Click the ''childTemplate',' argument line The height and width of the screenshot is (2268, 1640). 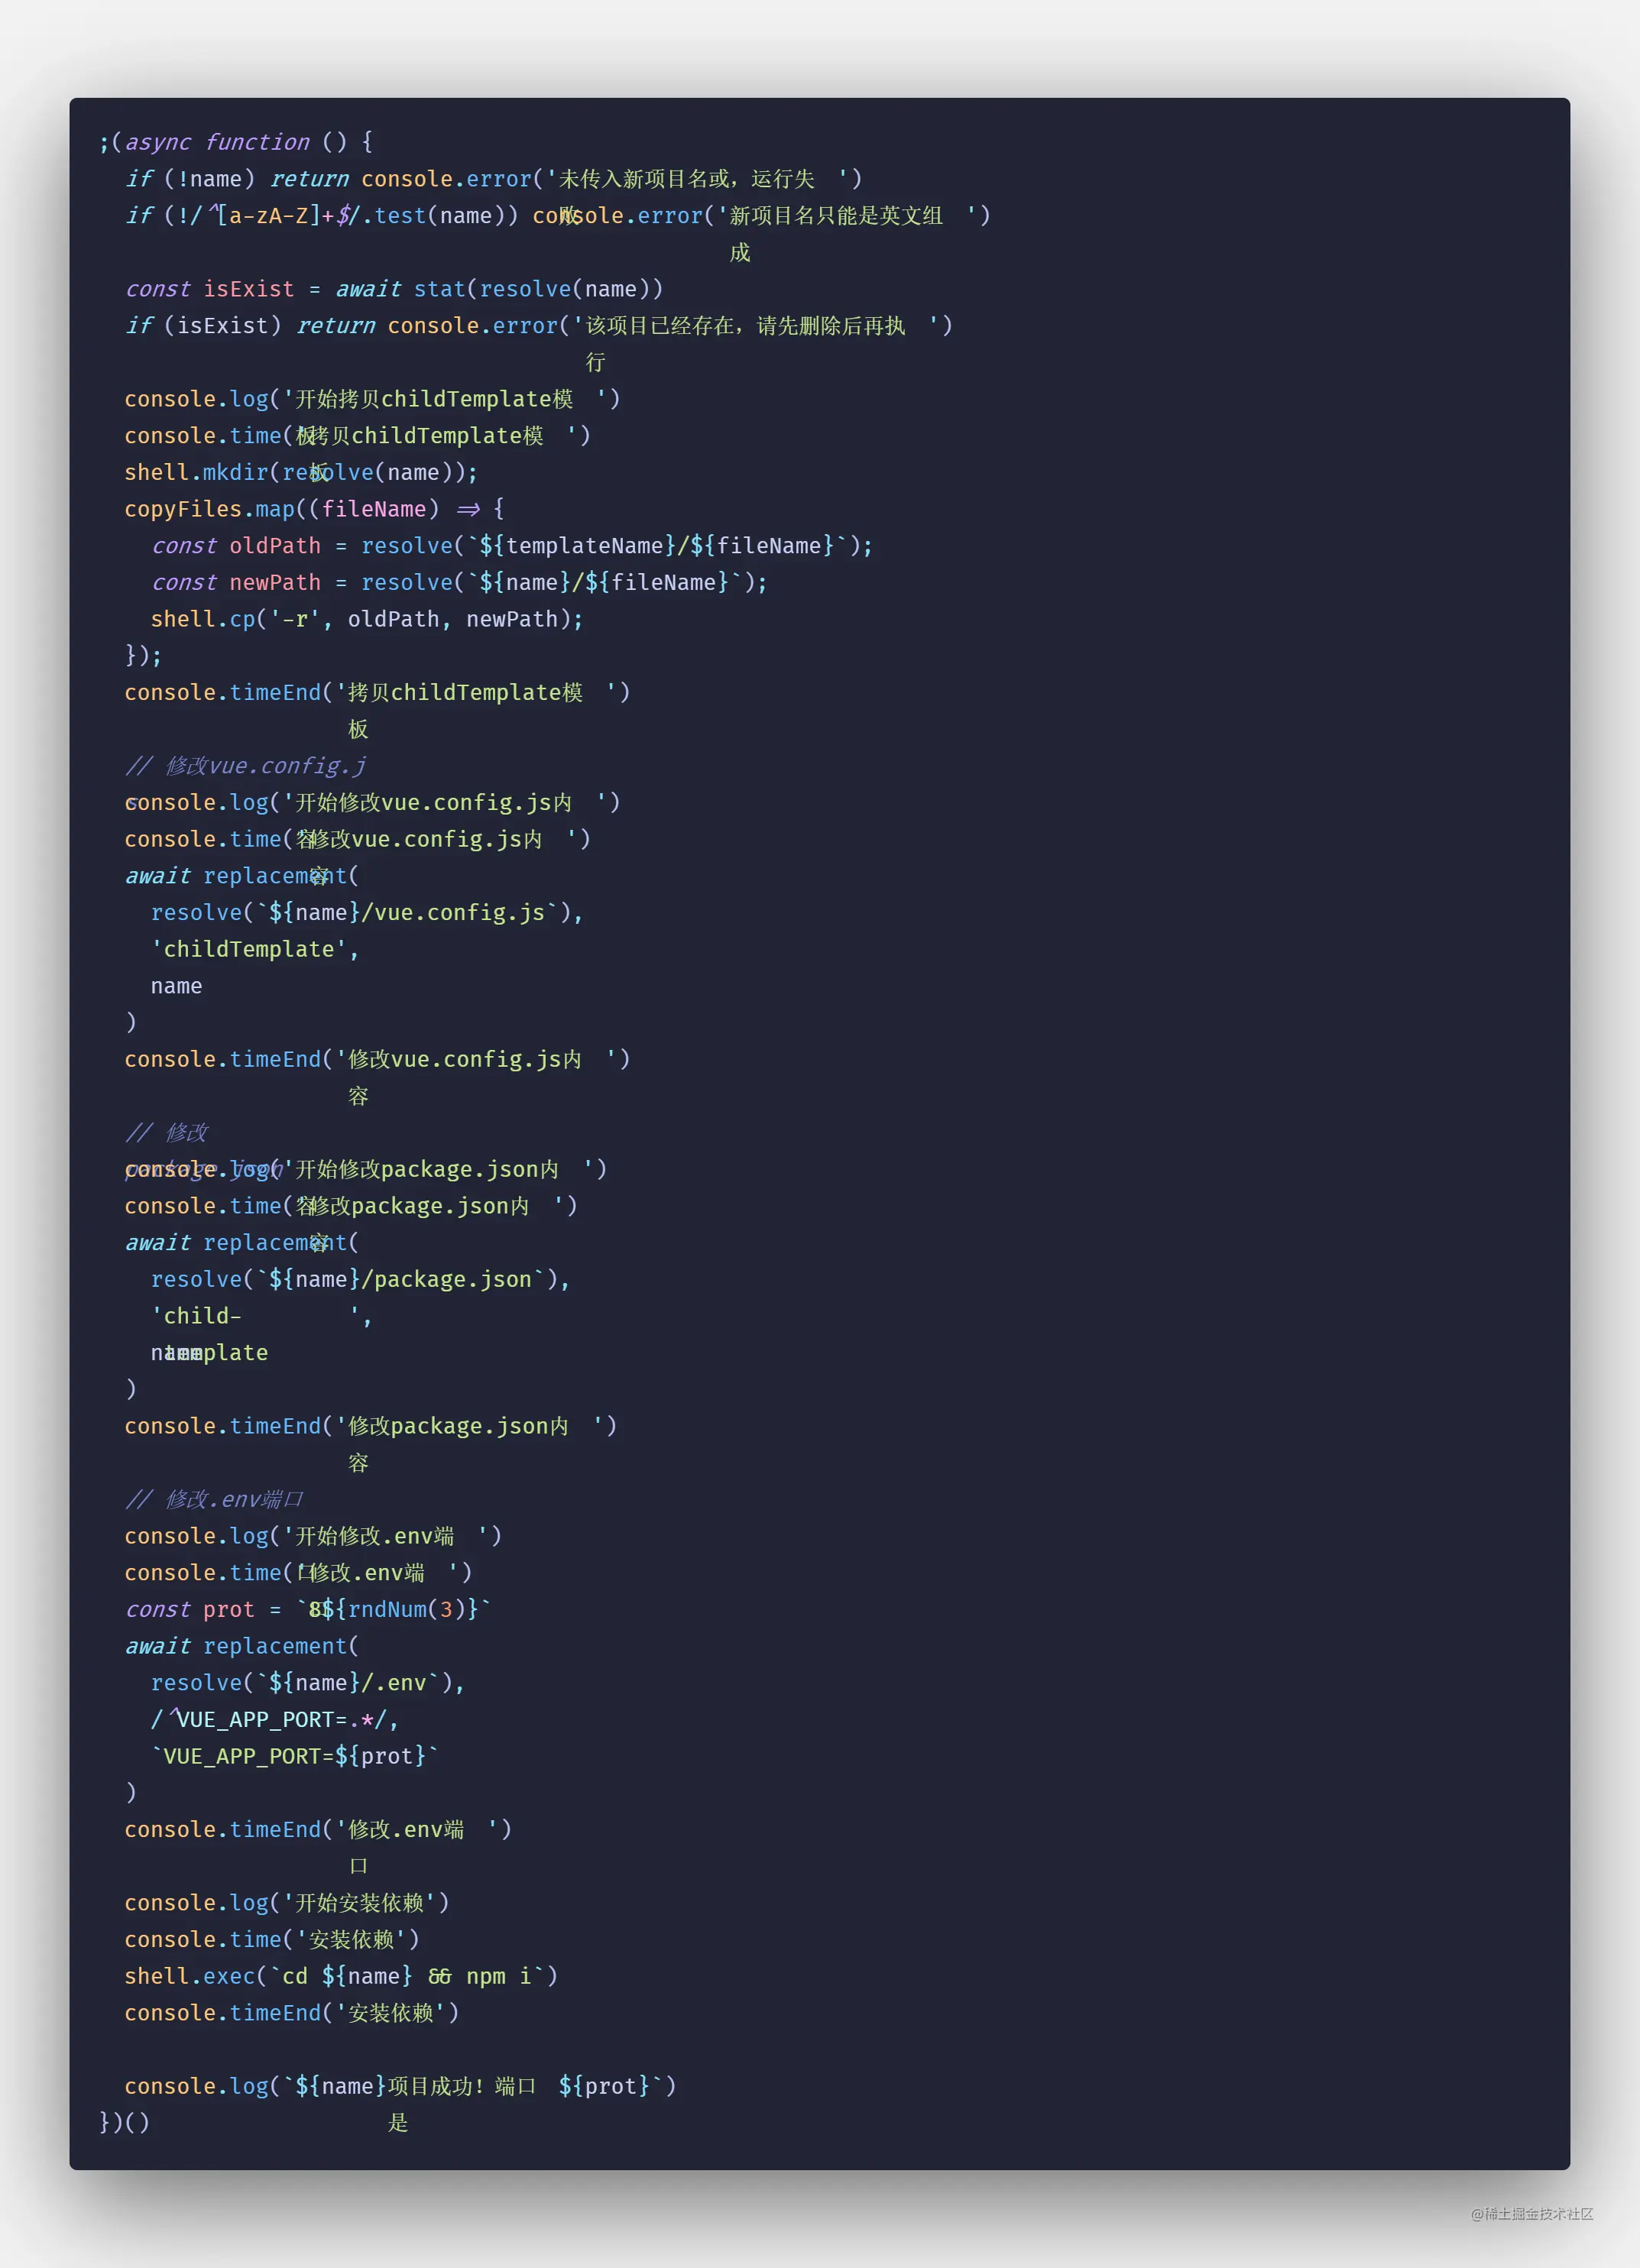click(255, 949)
